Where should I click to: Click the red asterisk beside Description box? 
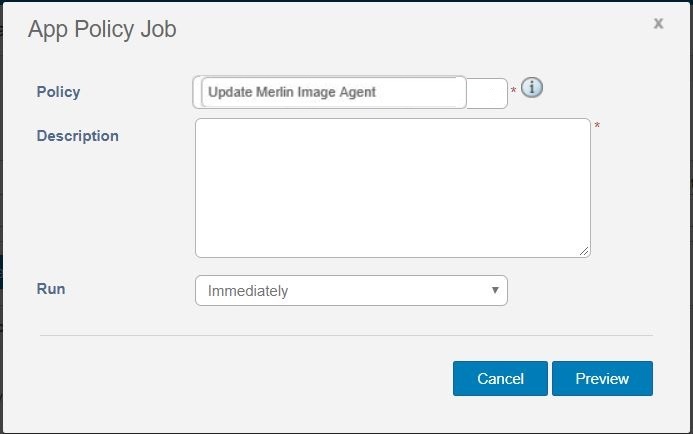pos(597,126)
